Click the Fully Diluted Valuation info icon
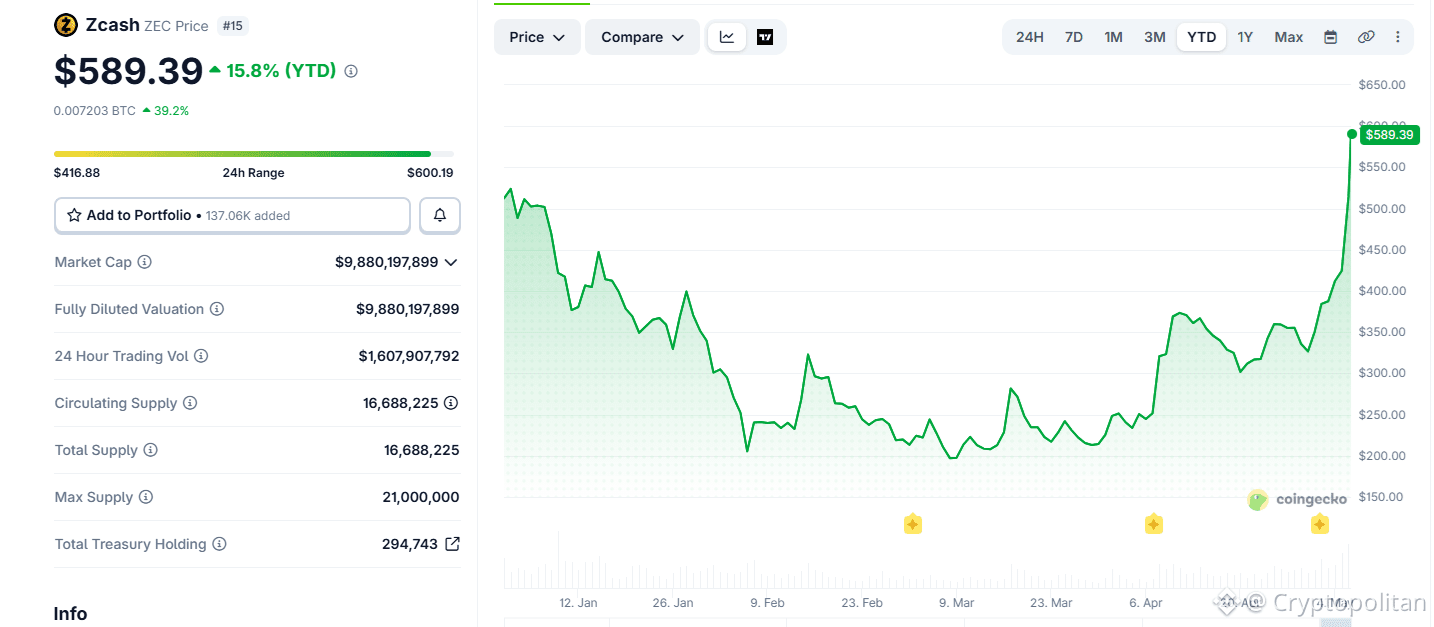 click(x=217, y=309)
